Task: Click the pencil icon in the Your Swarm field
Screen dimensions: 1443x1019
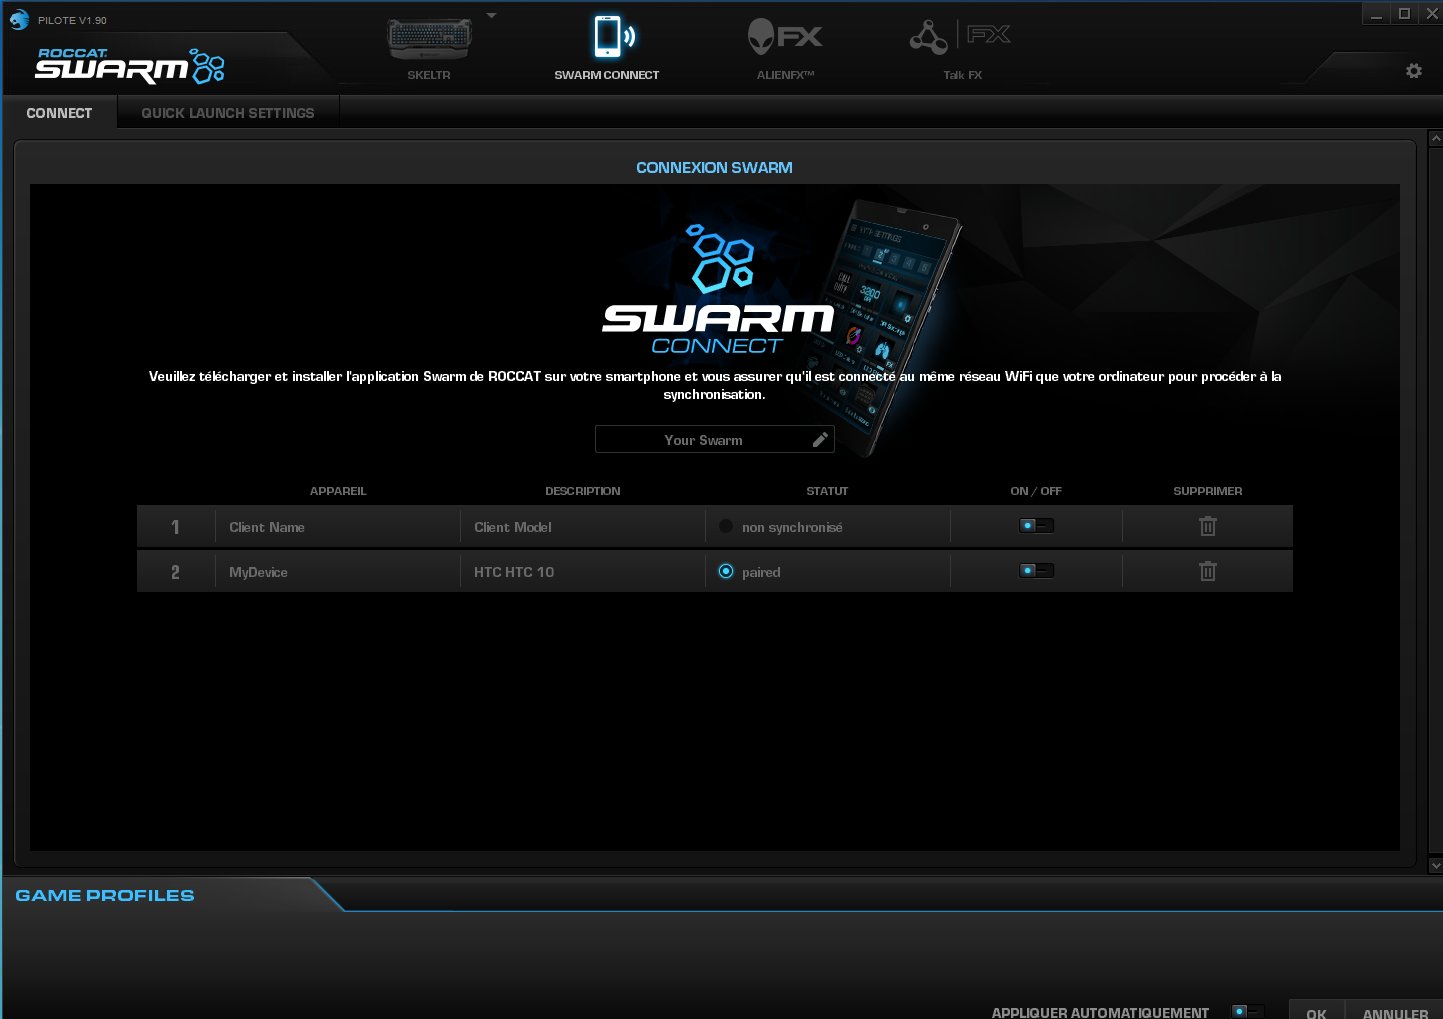Action: click(820, 439)
